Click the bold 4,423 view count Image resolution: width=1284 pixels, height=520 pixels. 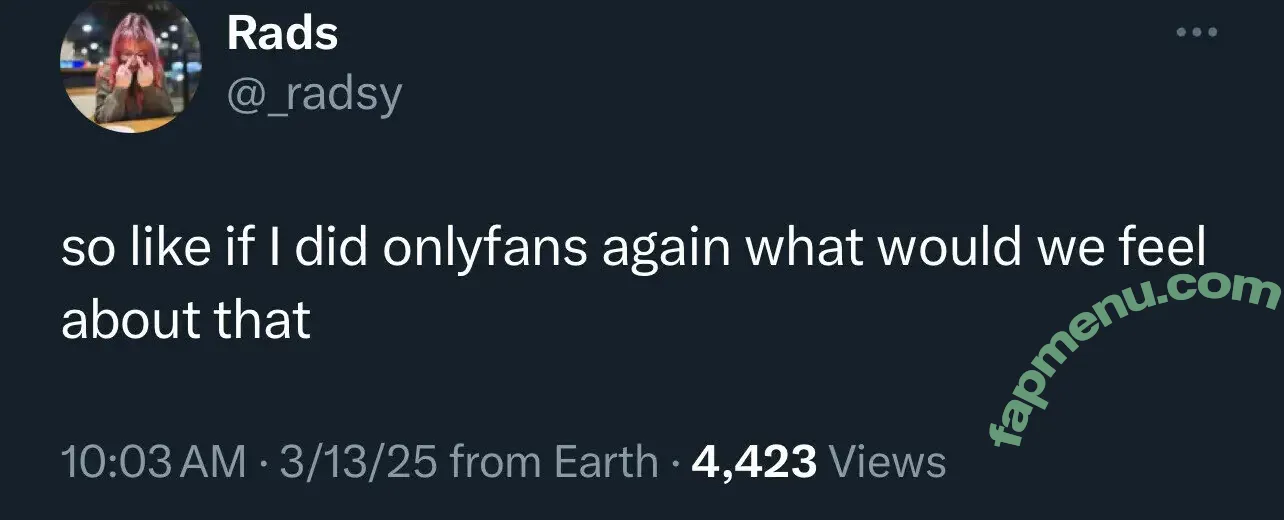pyautogui.click(x=754, y=462)
